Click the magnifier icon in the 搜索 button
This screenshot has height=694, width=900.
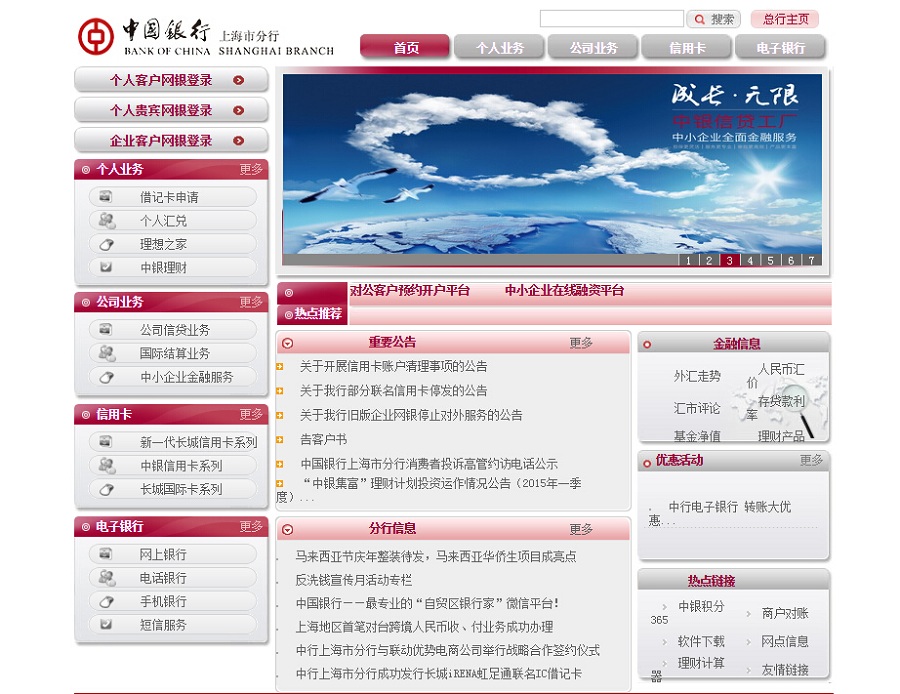[700, 20]
